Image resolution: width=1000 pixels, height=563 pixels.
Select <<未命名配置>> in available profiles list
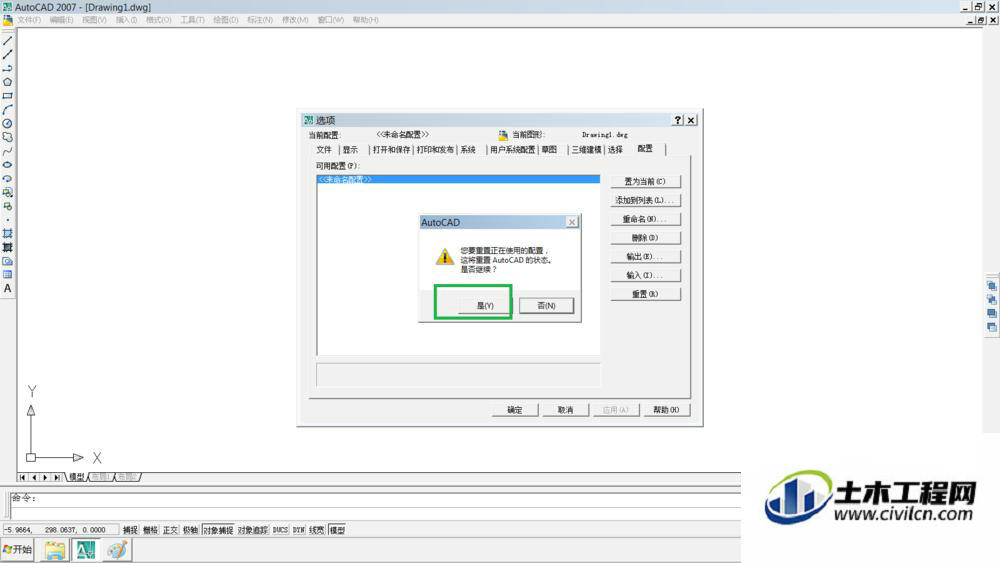pos(458,180)
